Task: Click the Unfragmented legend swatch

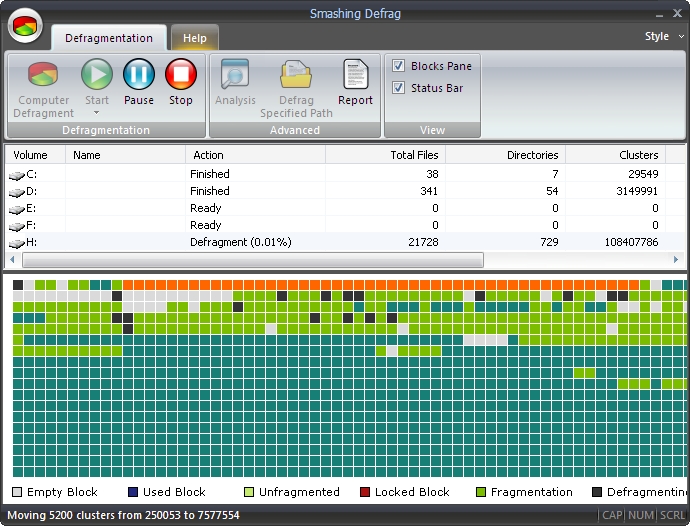Action: [x=249, y=492]
